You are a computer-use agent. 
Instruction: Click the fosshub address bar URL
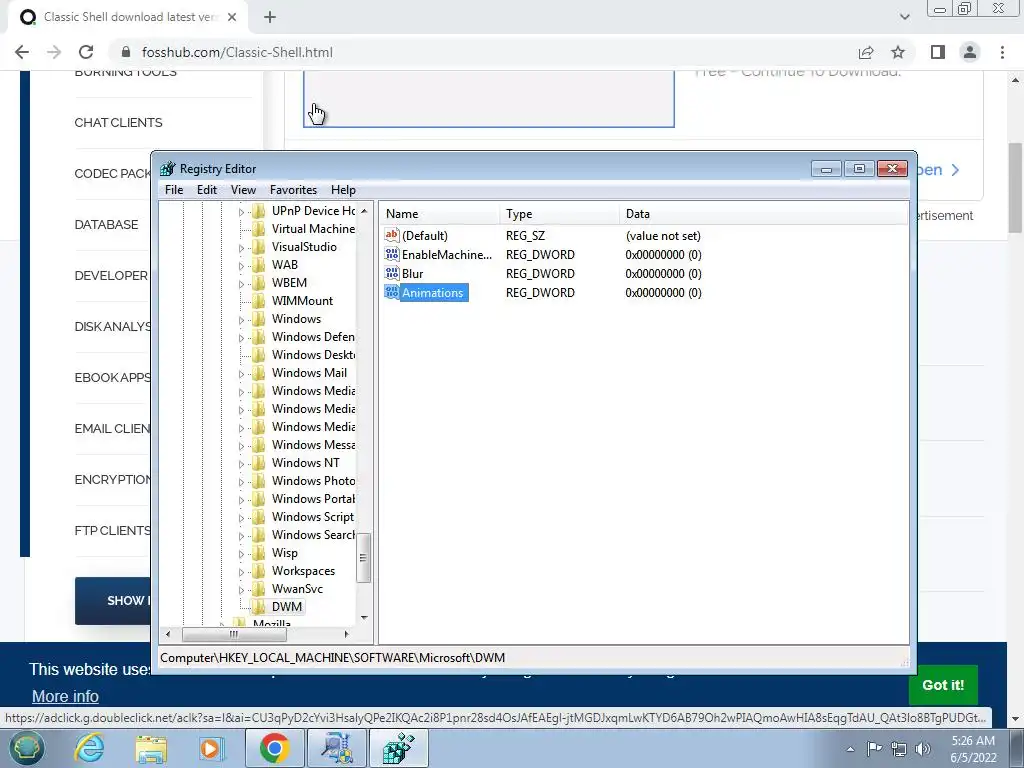click(x=237, y=52)
